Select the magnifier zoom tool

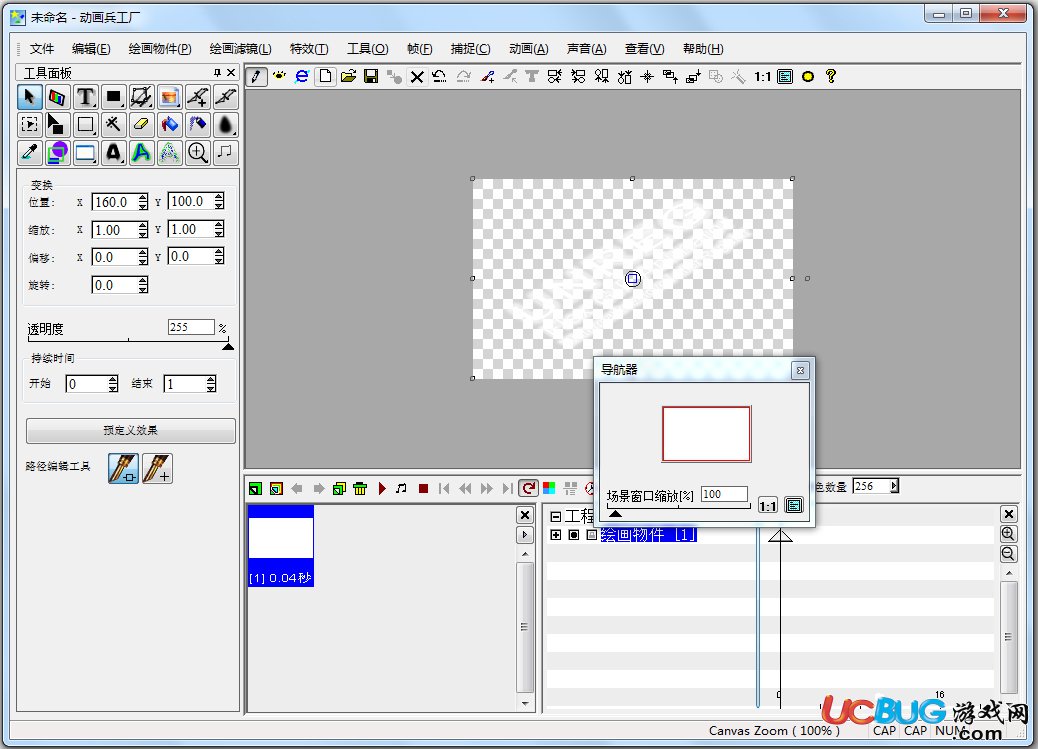tap(198, 152)
